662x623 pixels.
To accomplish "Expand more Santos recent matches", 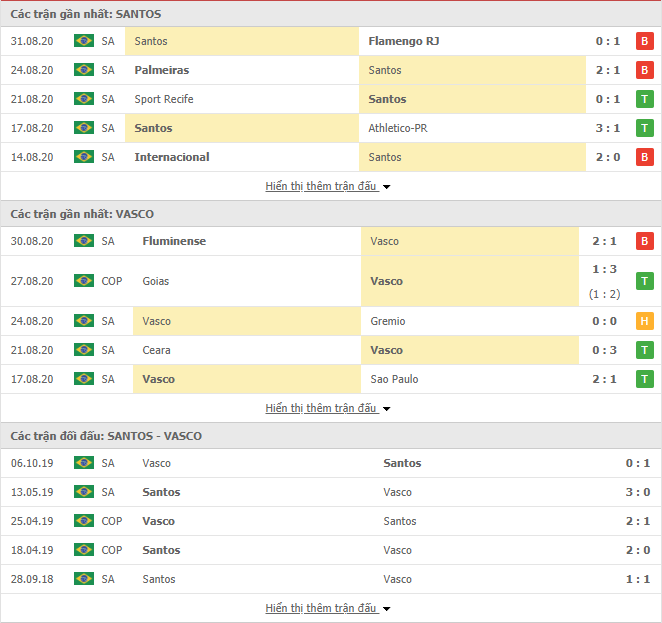I will tap(328, 186).
